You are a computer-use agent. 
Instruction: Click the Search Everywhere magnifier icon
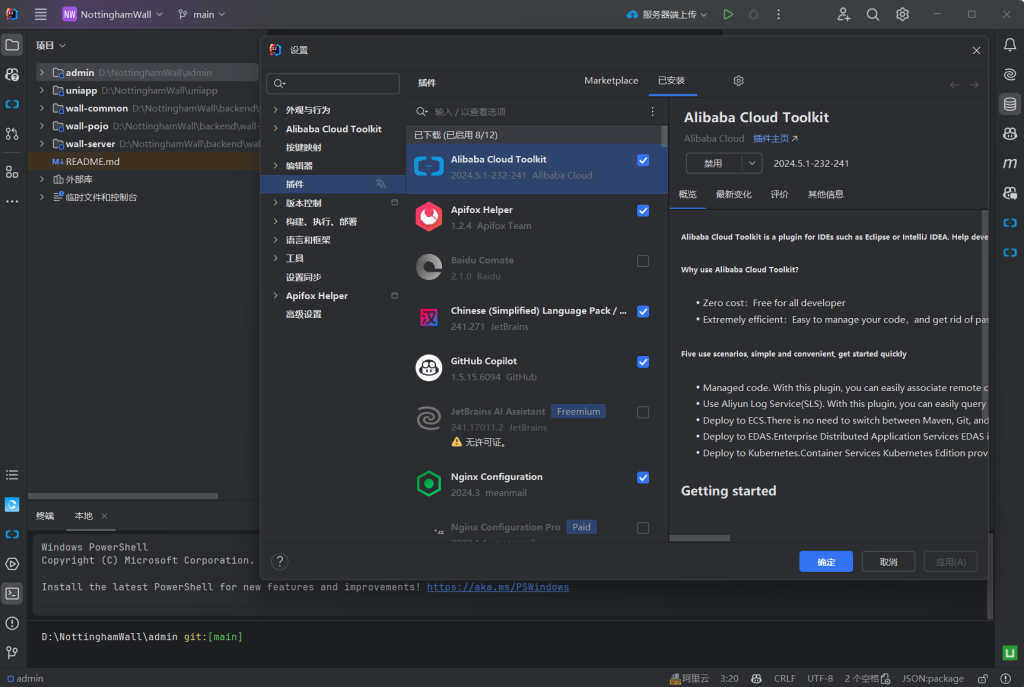click(873, 15)
